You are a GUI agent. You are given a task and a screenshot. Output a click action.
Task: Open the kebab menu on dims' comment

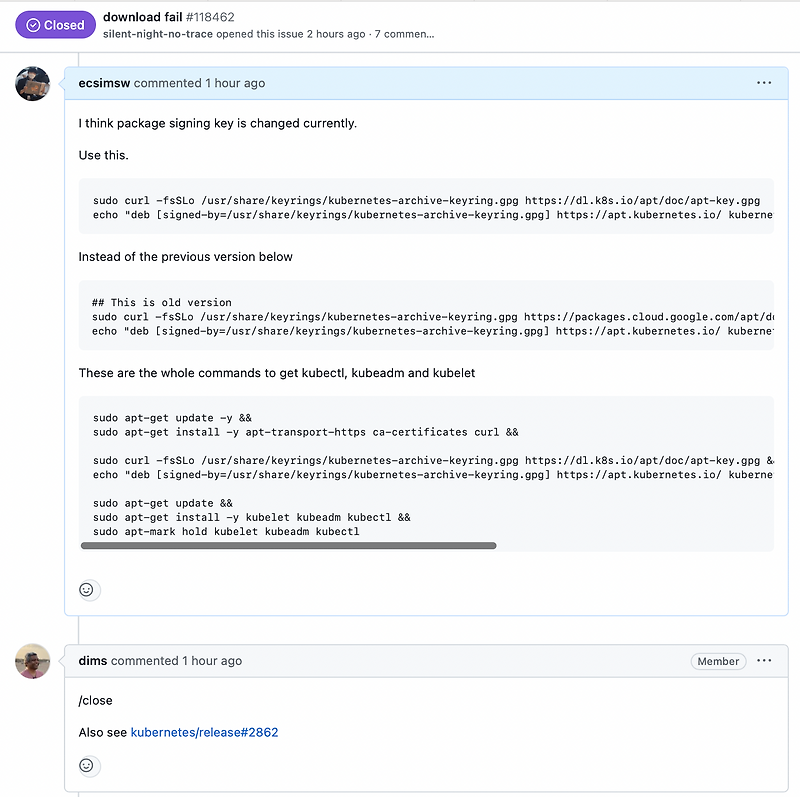(764, 661)
